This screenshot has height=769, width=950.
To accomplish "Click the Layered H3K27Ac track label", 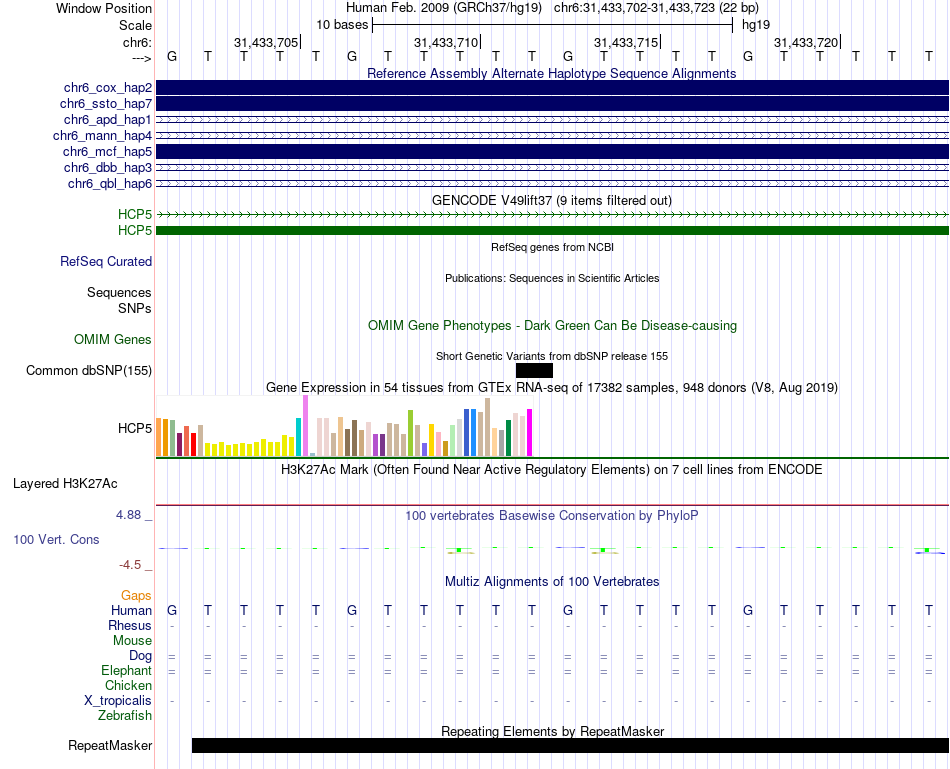I will [65, 484].
